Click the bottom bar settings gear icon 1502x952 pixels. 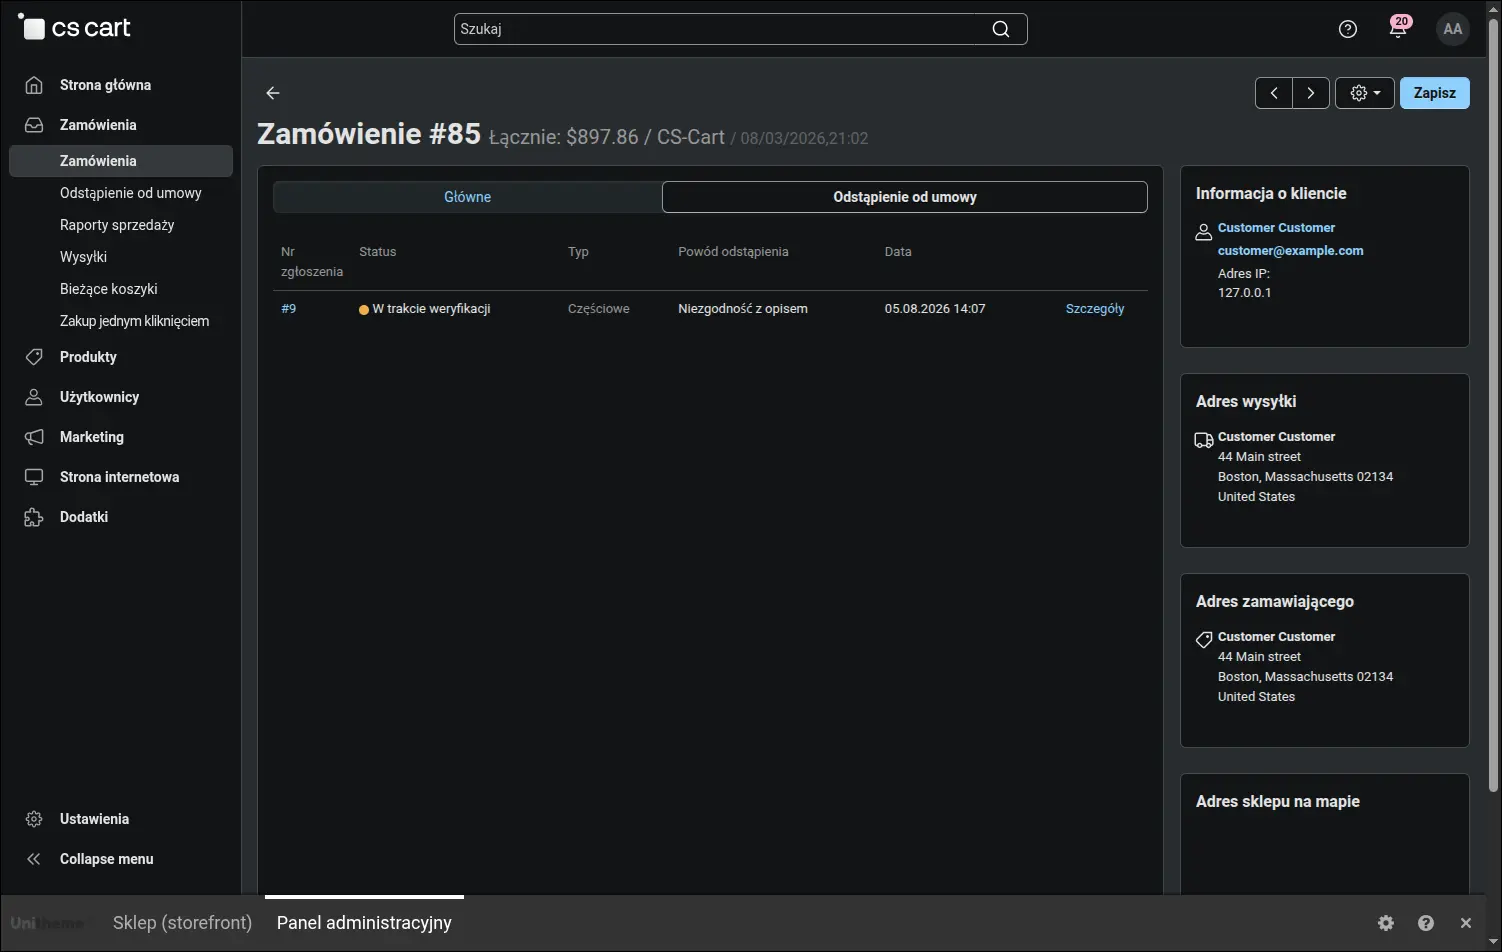[x=1386, y=923]
